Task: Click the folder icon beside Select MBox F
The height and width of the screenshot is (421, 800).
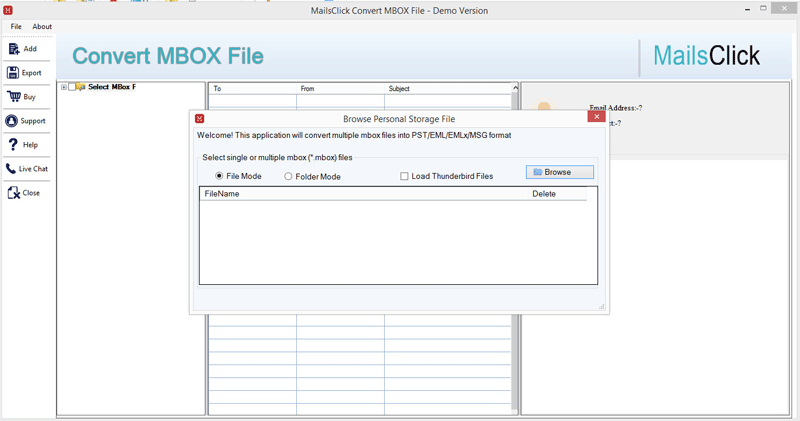Action: tap(81, 87)
